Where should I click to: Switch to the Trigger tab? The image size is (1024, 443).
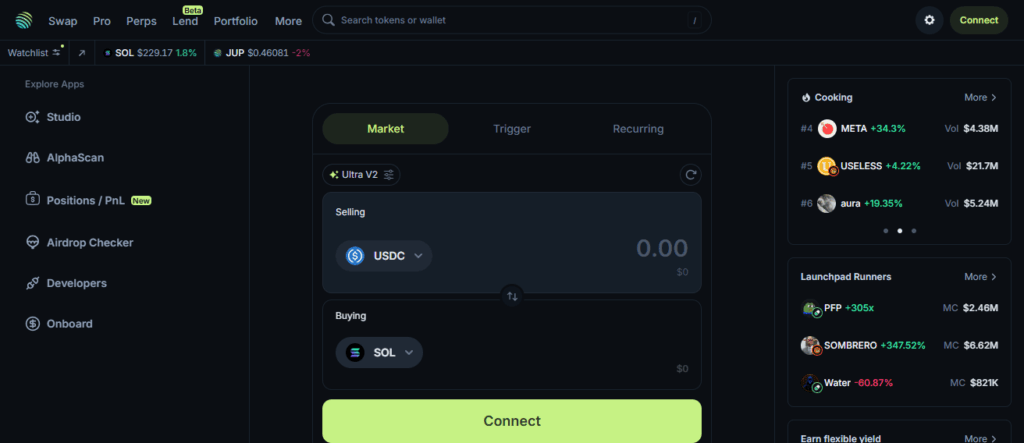512,129
